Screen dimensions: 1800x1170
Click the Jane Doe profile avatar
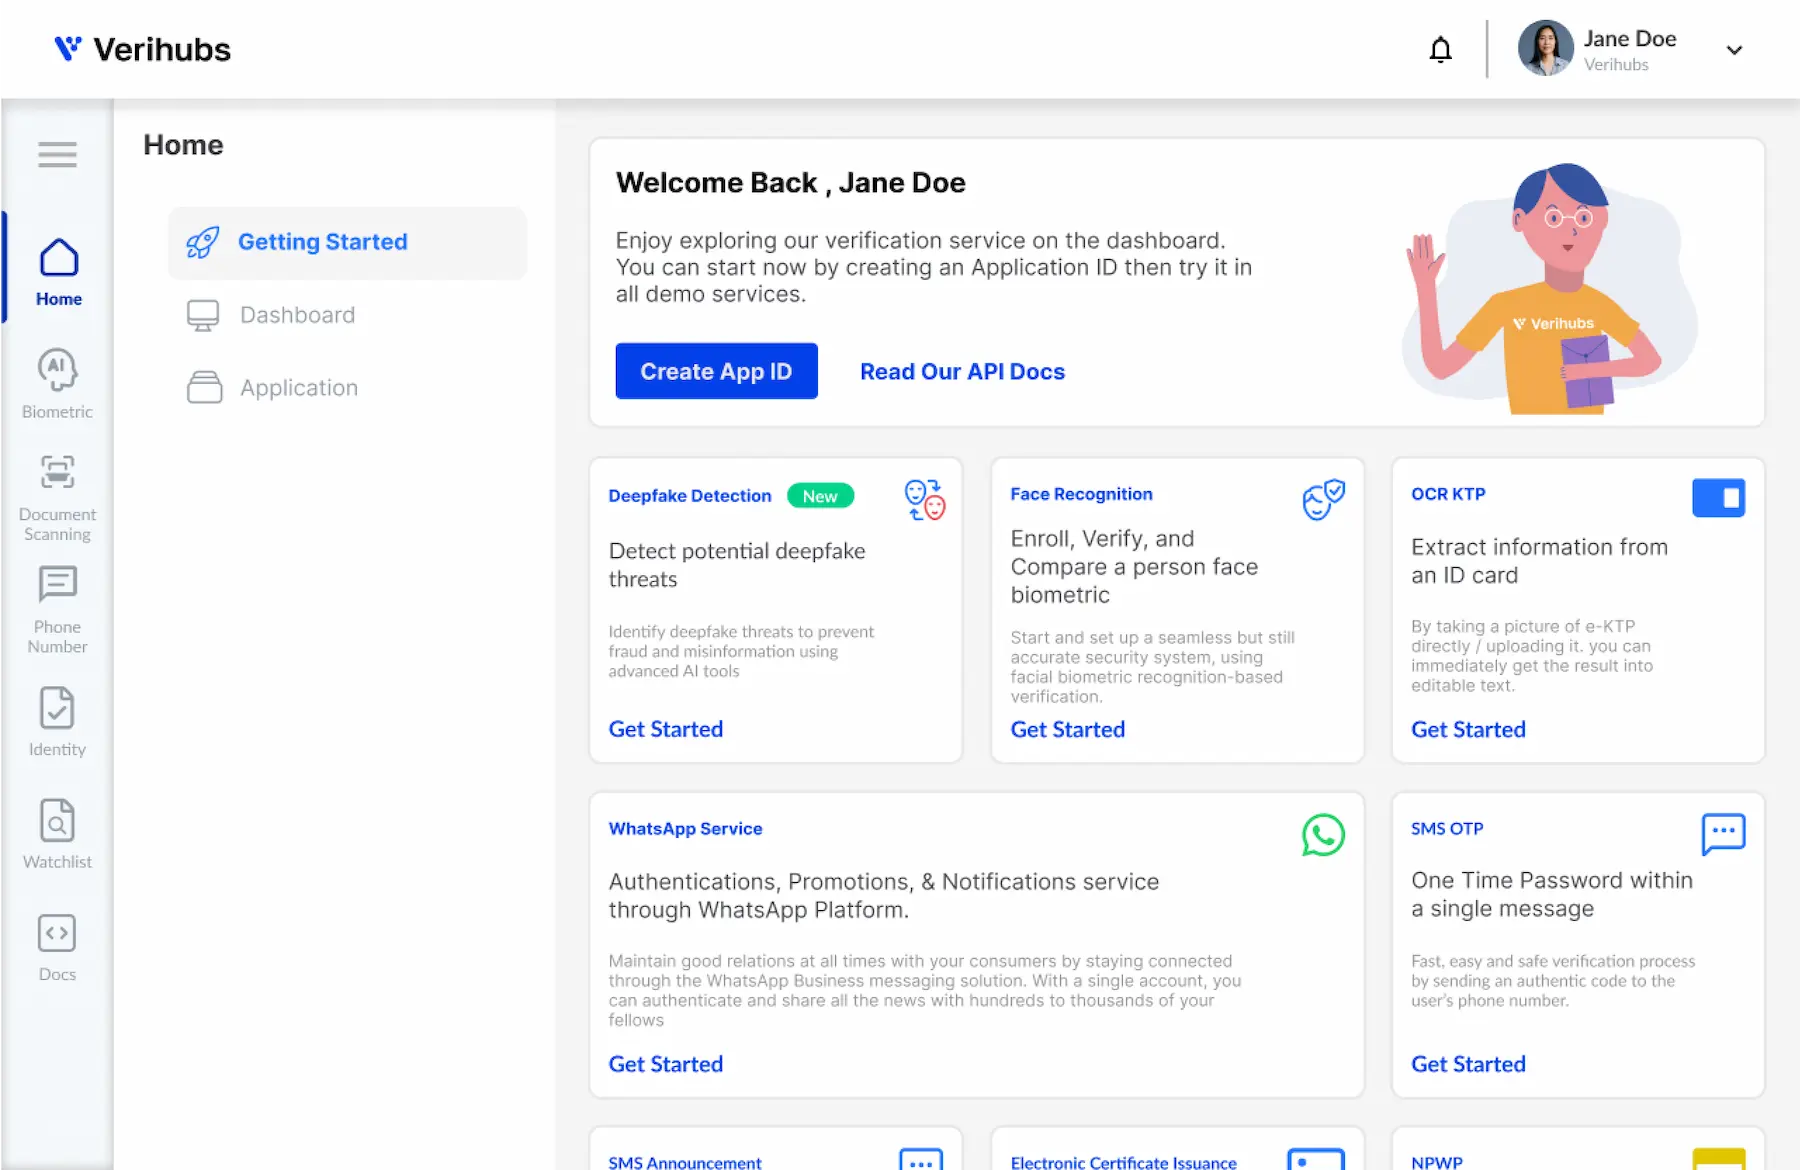click(x=1545, y=48)
